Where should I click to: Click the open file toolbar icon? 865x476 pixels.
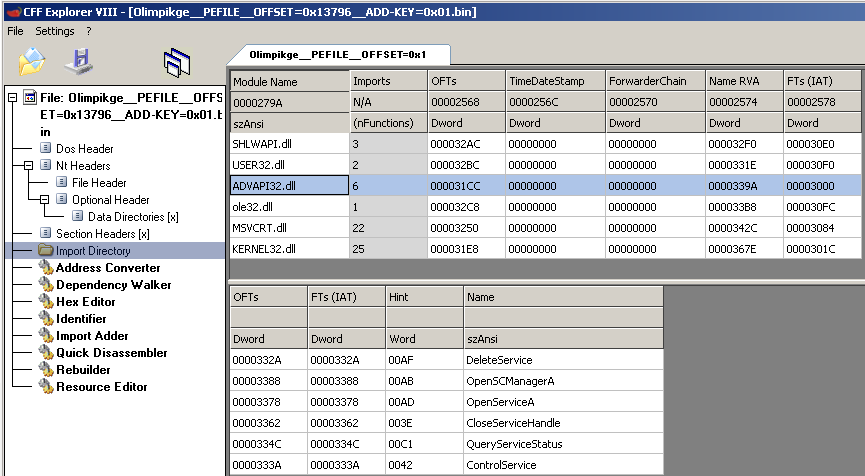[x=32, y=61]
